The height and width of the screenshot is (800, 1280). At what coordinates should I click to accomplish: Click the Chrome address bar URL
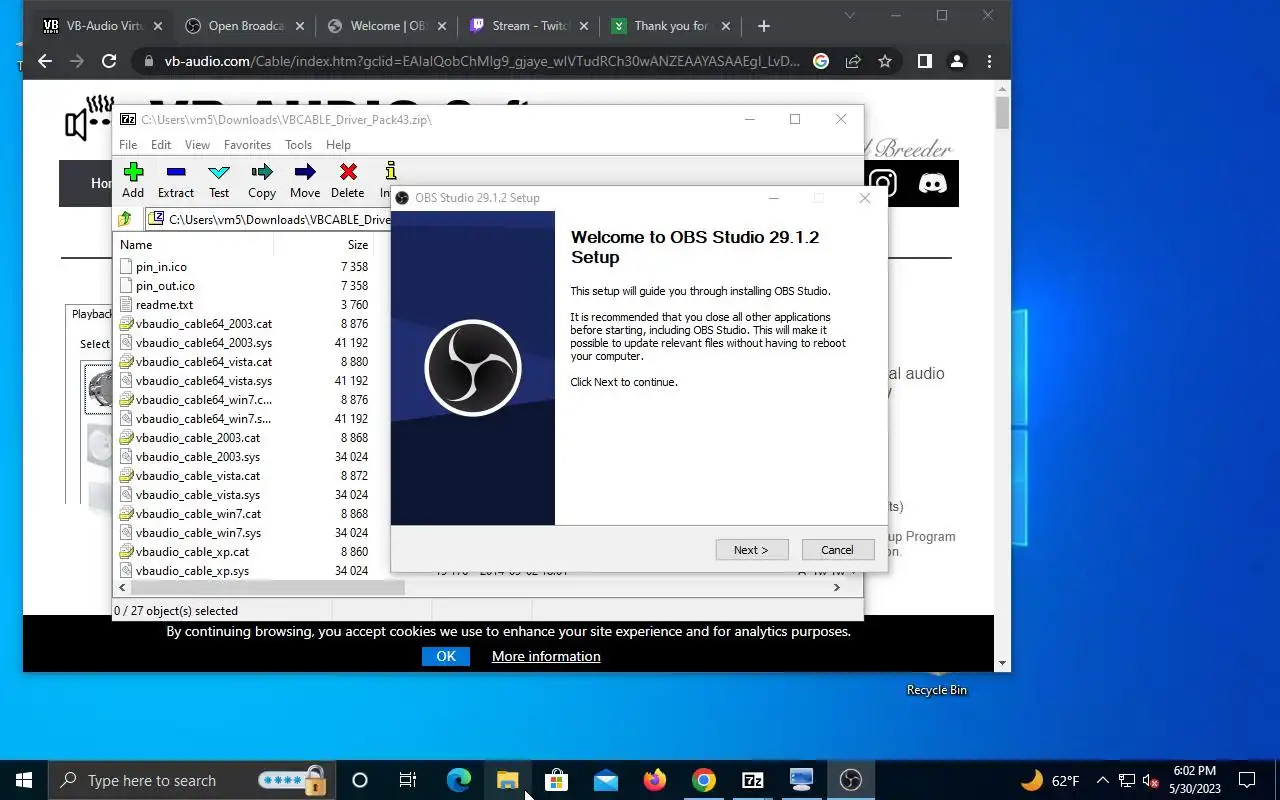click(x=482, y=61)
